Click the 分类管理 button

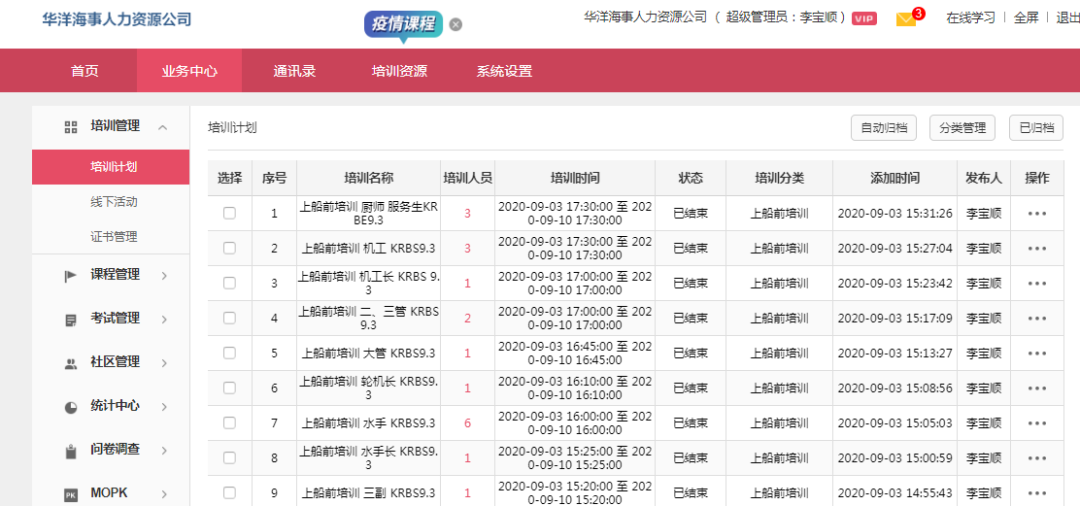pos(962,128)
